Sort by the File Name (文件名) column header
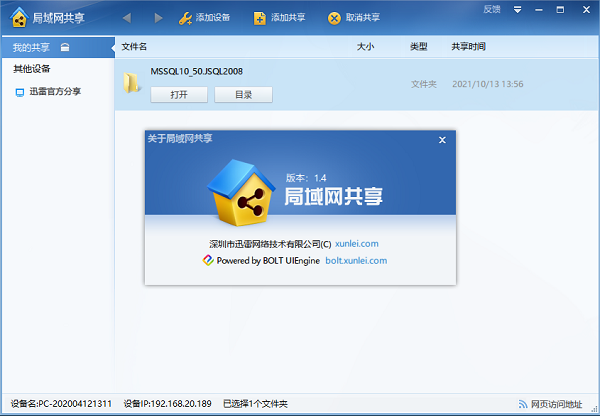600x416 pixels. pos(134,47)
